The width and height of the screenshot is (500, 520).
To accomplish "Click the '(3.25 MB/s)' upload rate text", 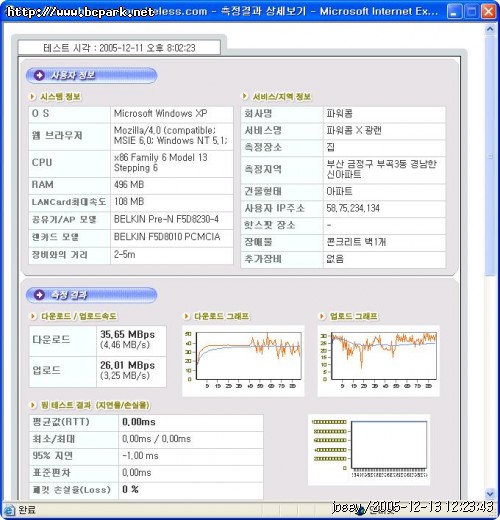I will tap(125, 376).
